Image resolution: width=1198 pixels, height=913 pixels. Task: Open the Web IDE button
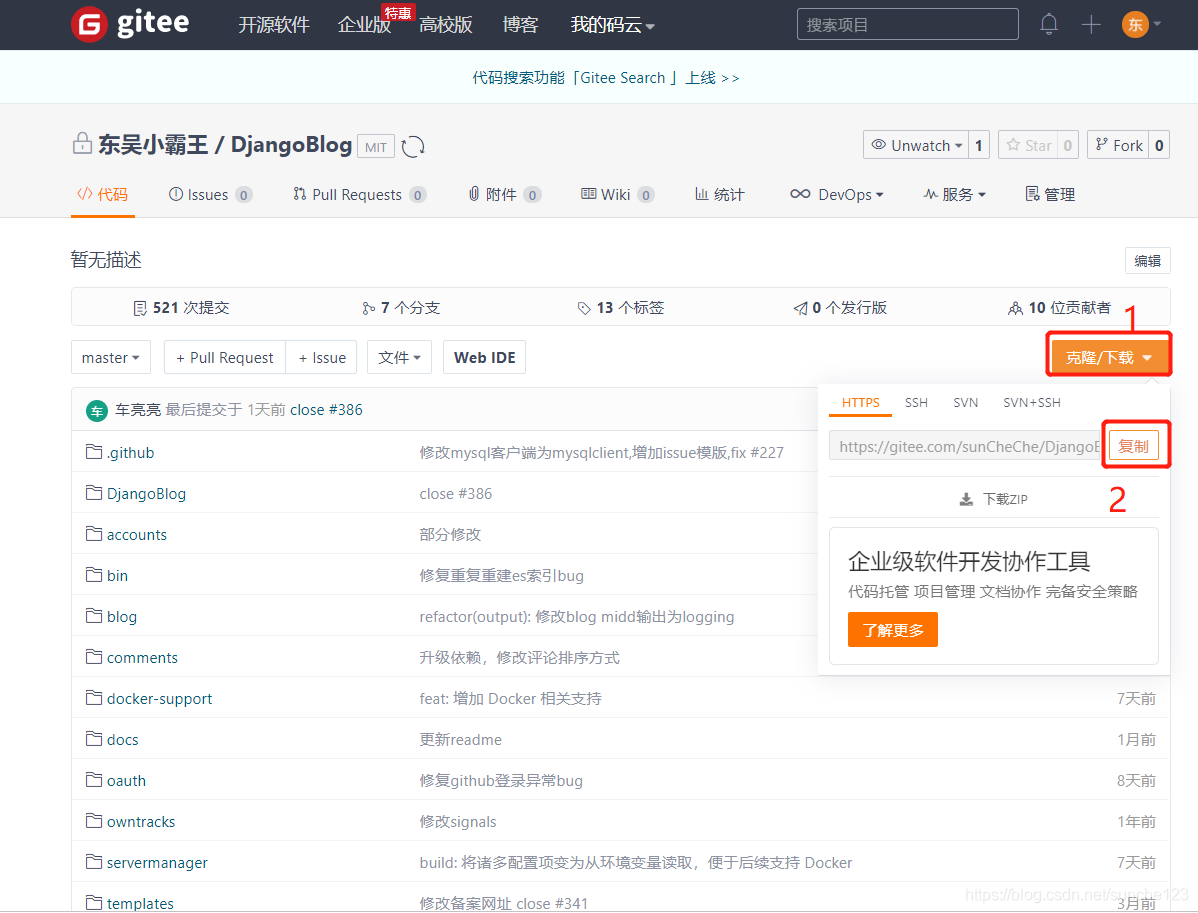484,358
